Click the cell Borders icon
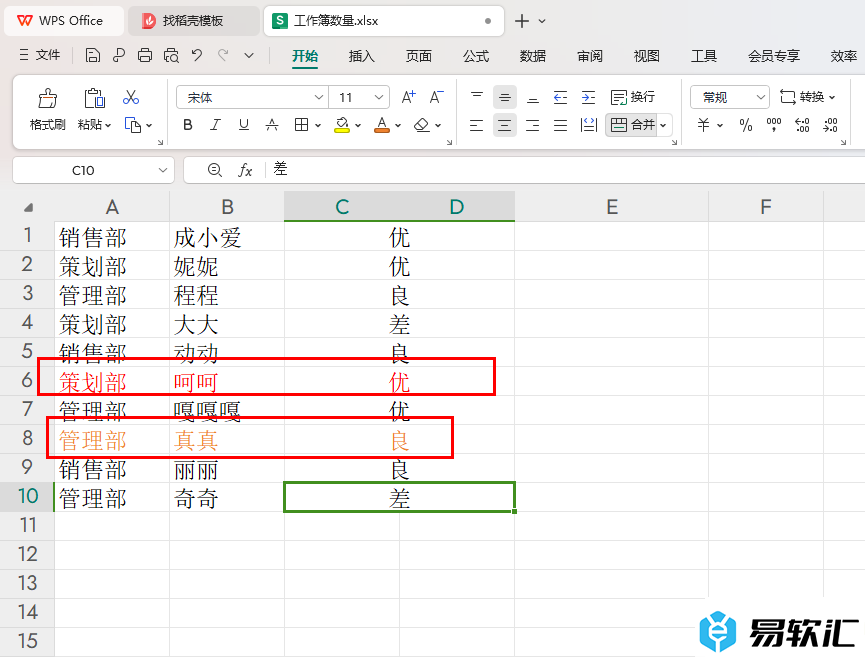The image size is (865, 657). click(x=301, y=125)
